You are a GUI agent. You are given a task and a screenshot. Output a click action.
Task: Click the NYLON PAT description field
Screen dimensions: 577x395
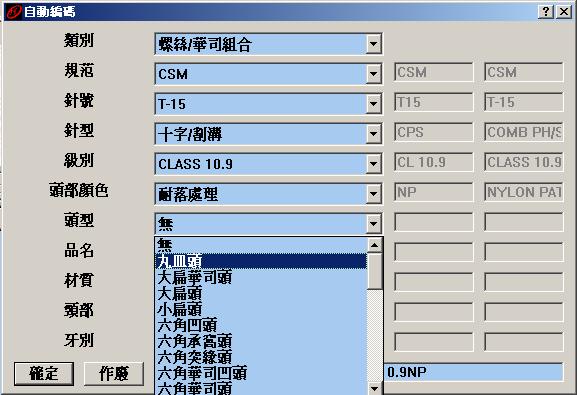(x=524, y=192)
